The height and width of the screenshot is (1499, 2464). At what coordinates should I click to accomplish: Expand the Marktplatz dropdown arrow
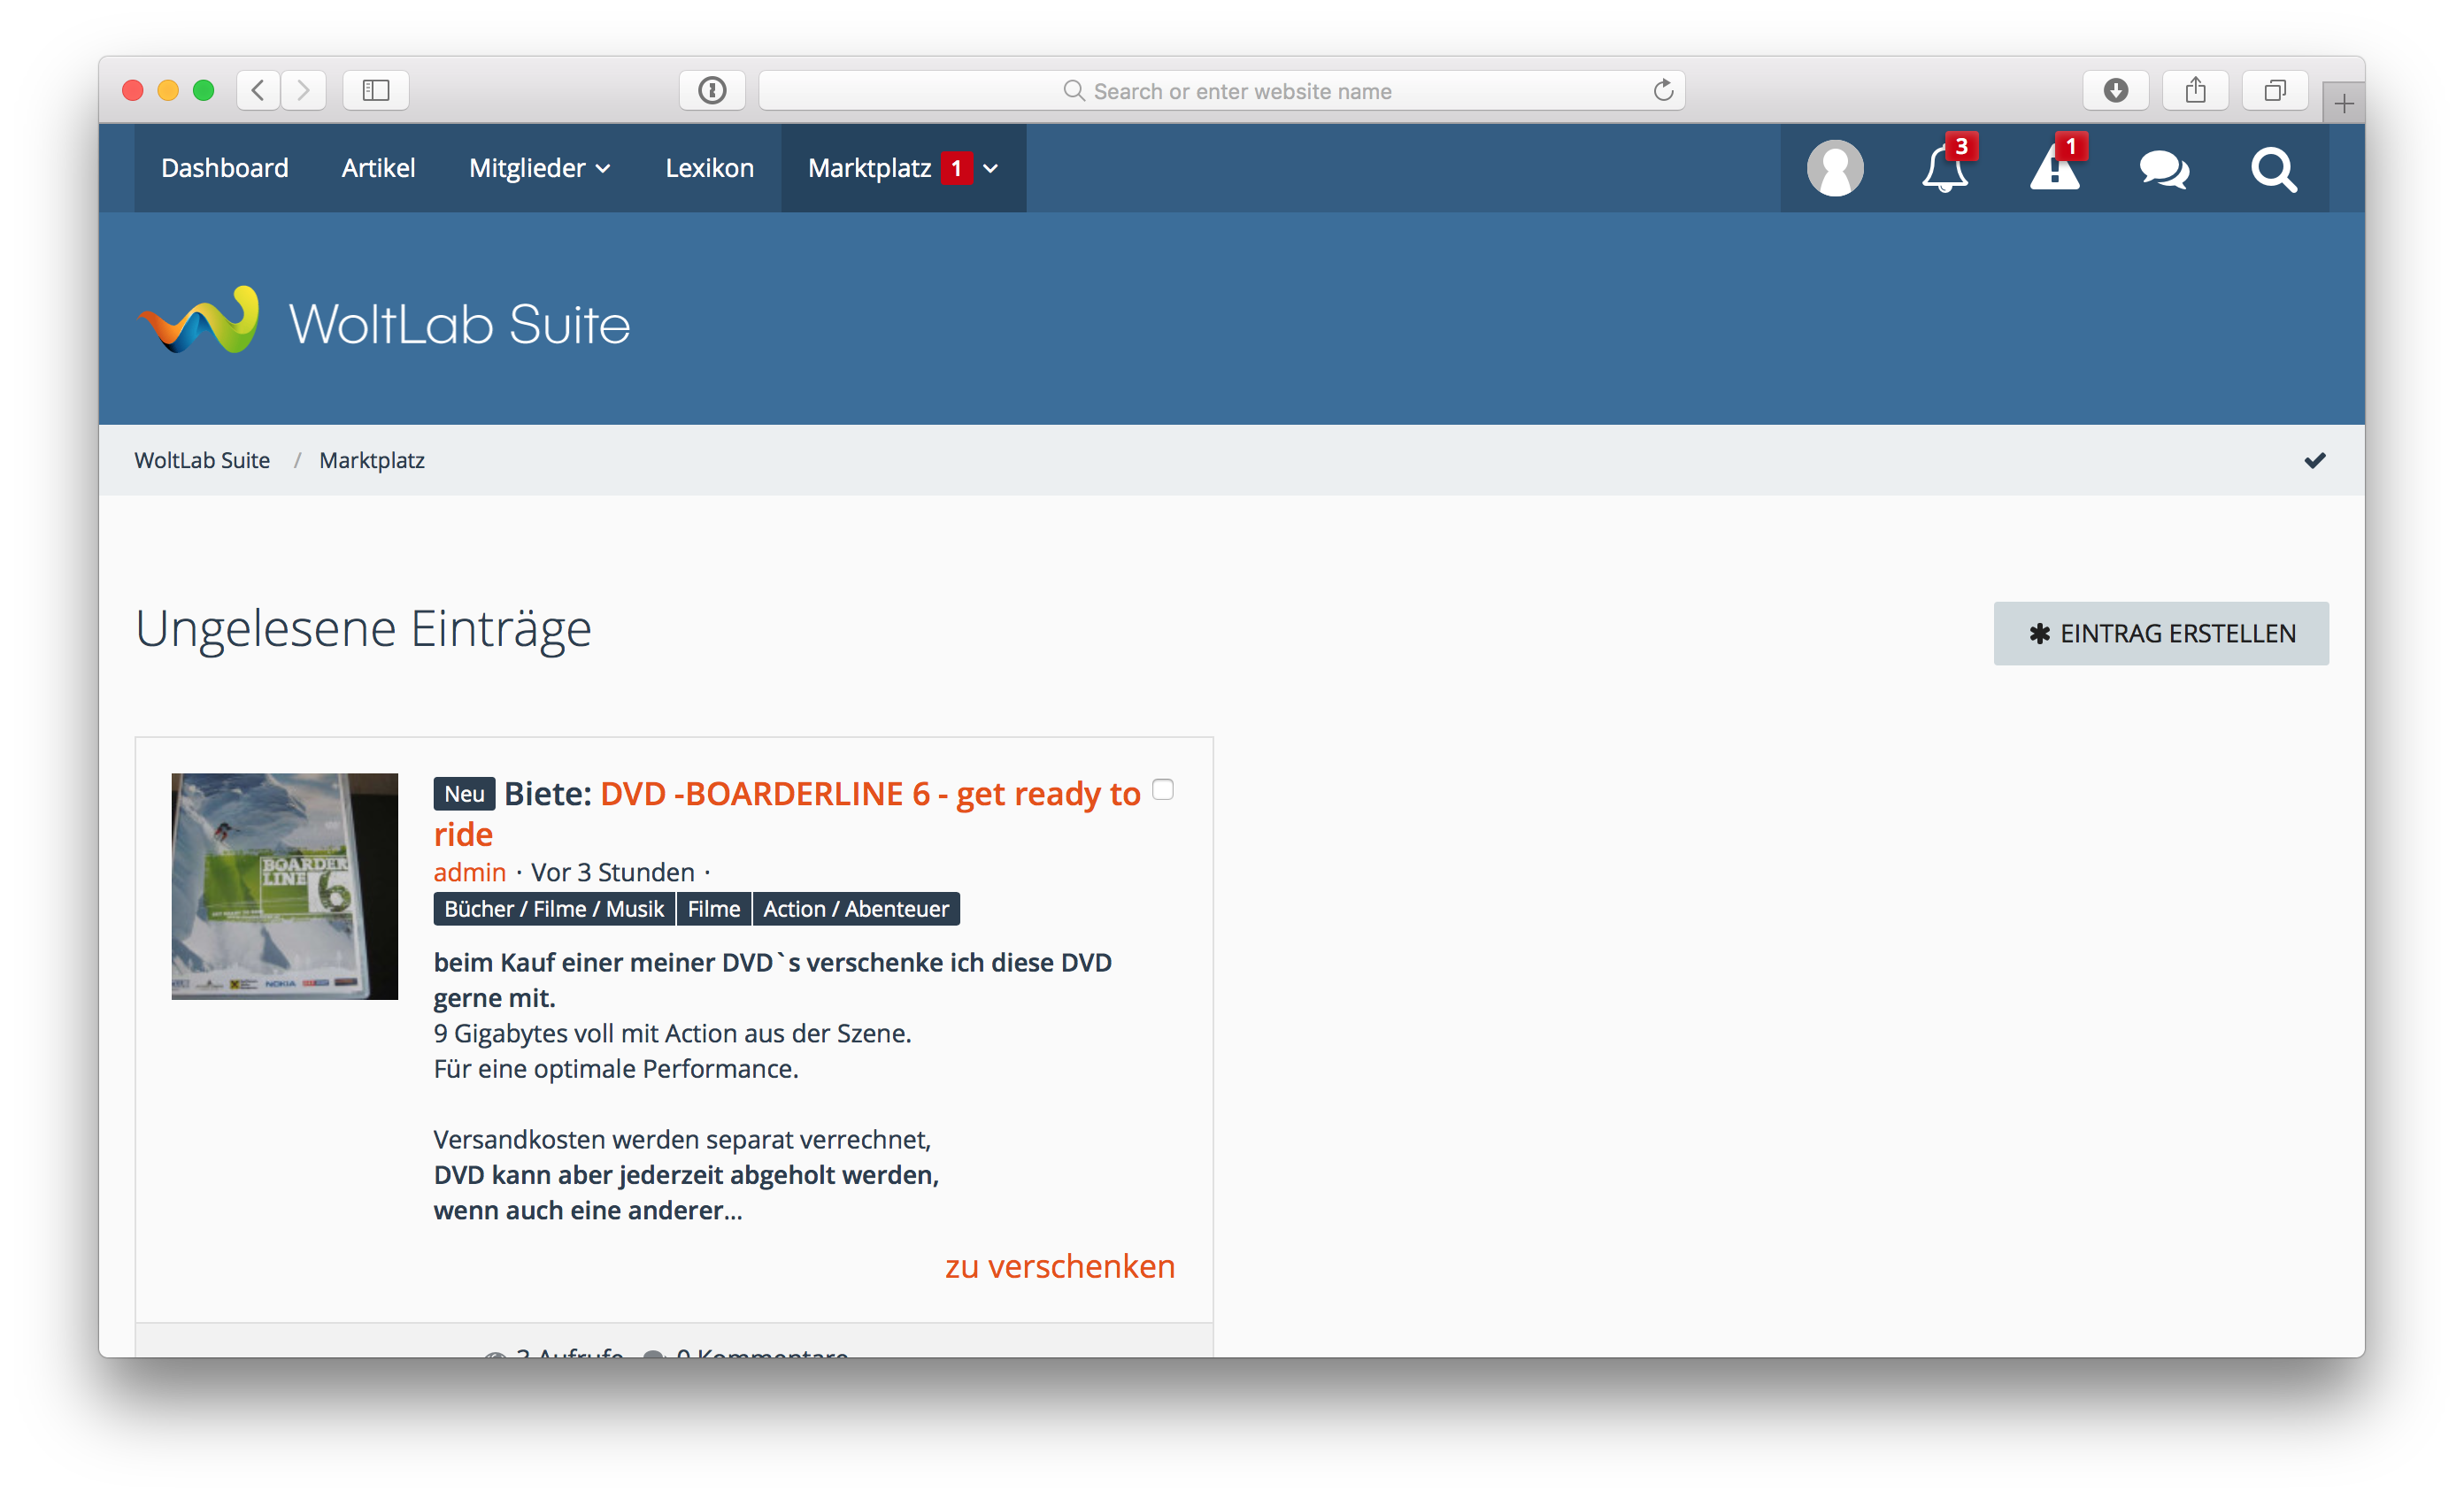(x=991, y=168)
